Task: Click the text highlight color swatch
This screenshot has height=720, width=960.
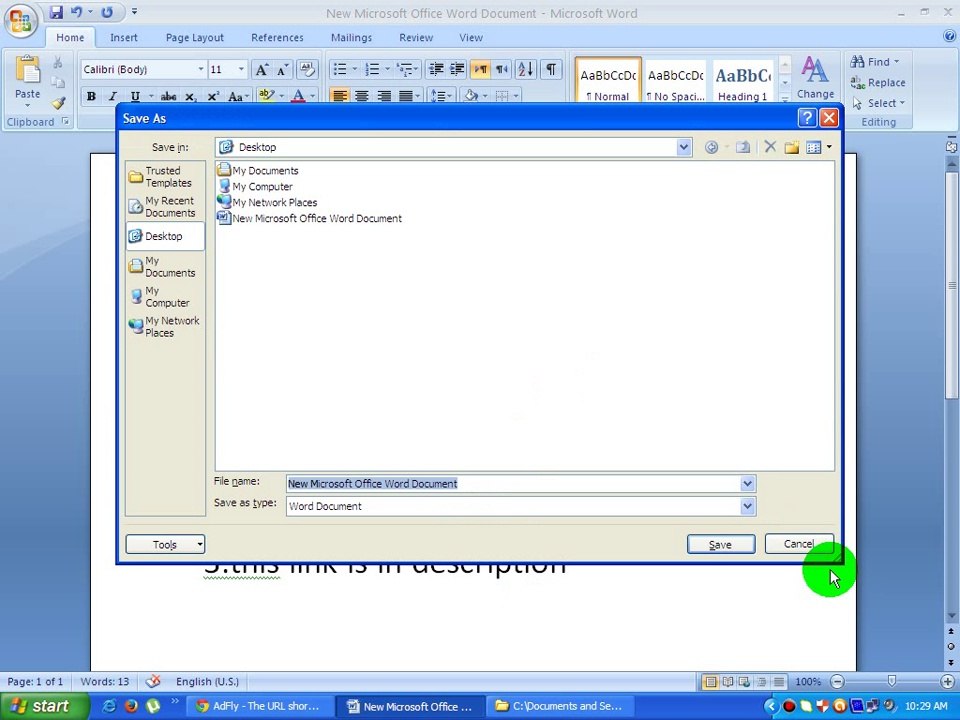Action: (x=266, y=96)
